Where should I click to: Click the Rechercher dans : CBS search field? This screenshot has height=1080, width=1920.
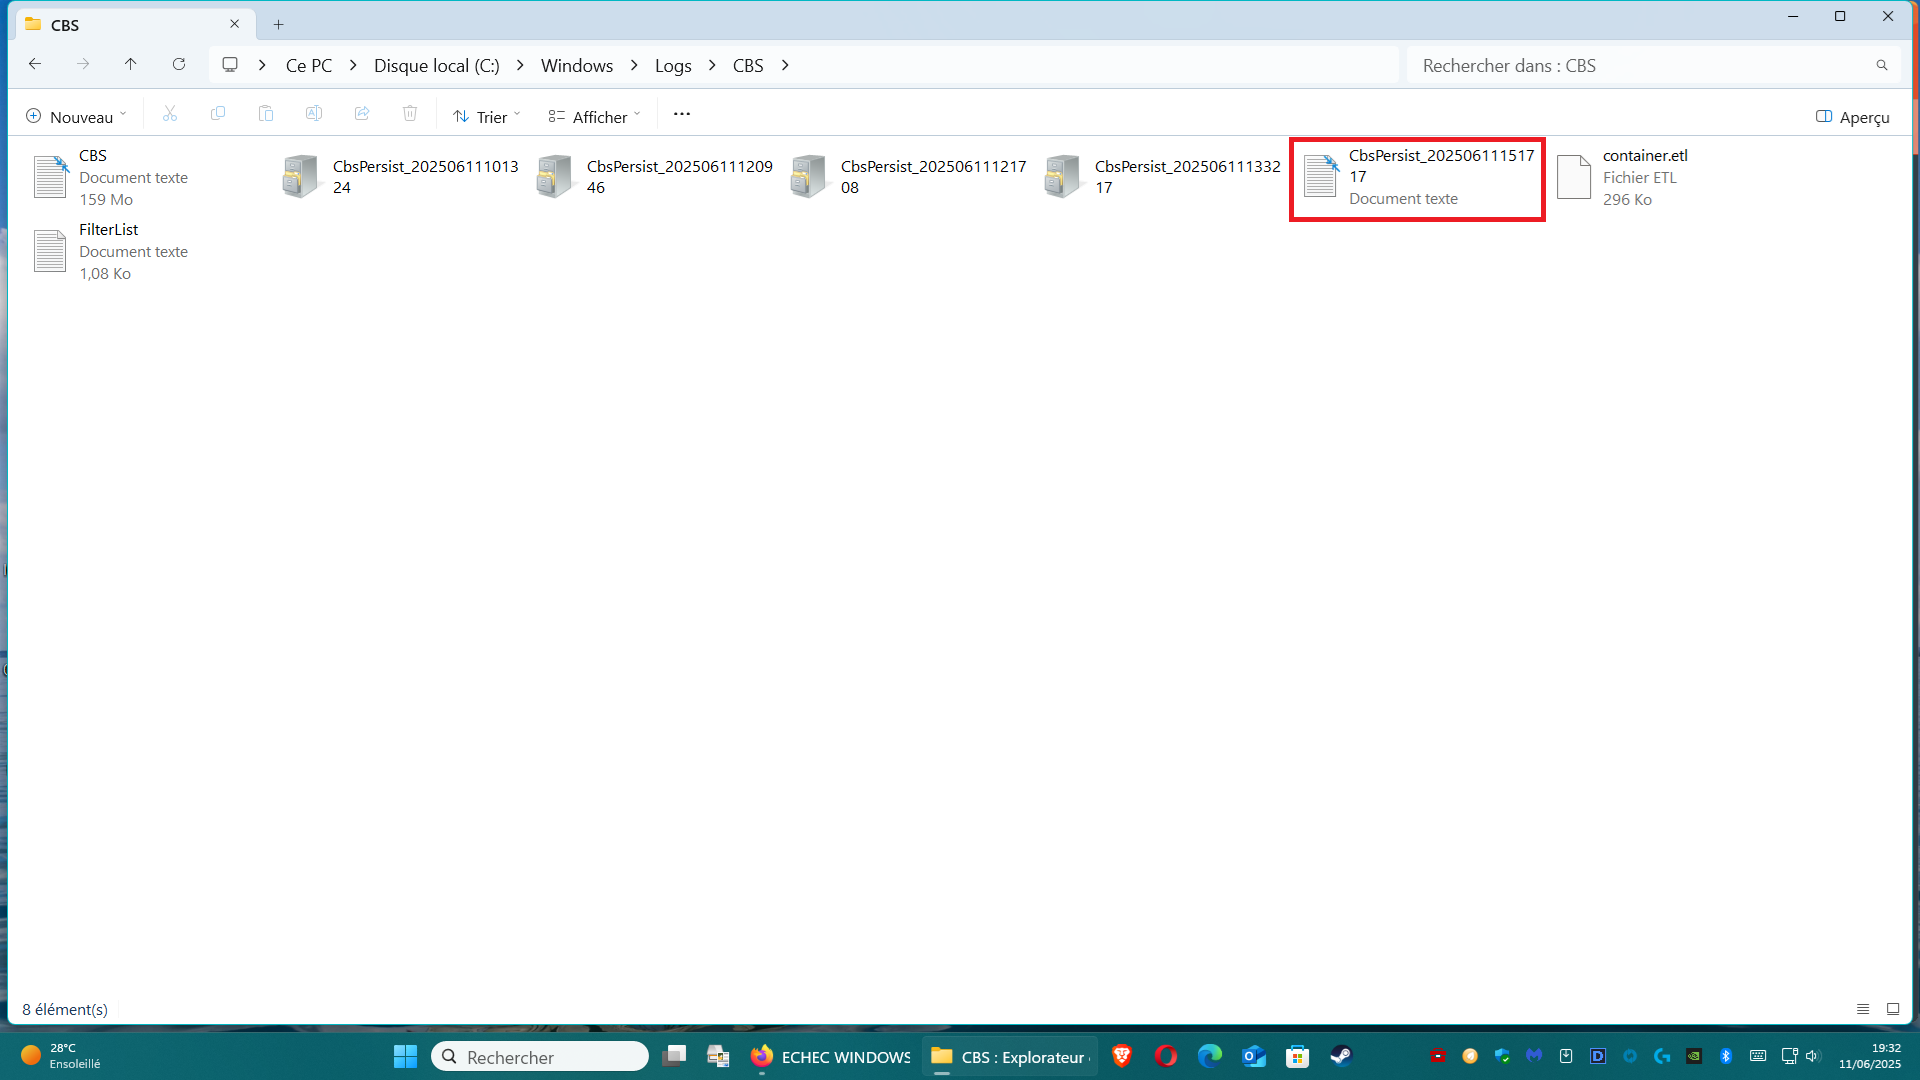pyautogui.click(x=1640, y=65)
